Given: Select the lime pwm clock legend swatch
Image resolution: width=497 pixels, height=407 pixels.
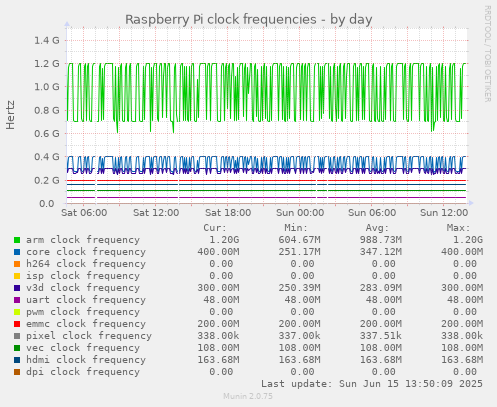Looking at the screenshot, I should click(17, 312).
